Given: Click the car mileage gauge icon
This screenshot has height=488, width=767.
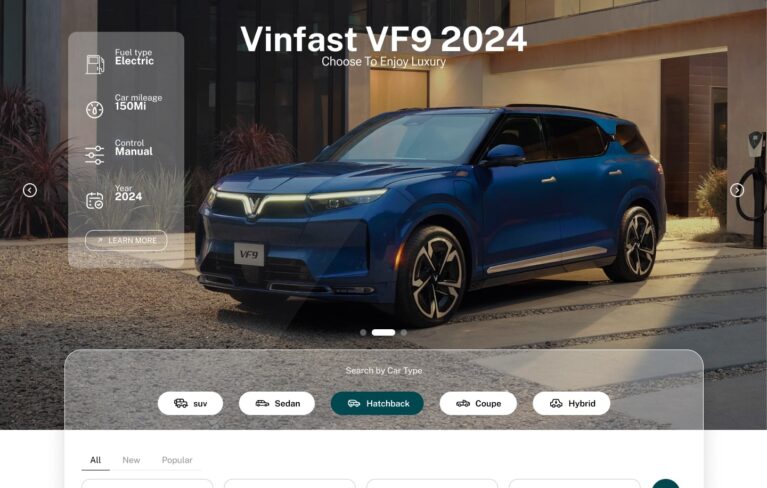Looking at the screenshot, I should coord(94,110).
